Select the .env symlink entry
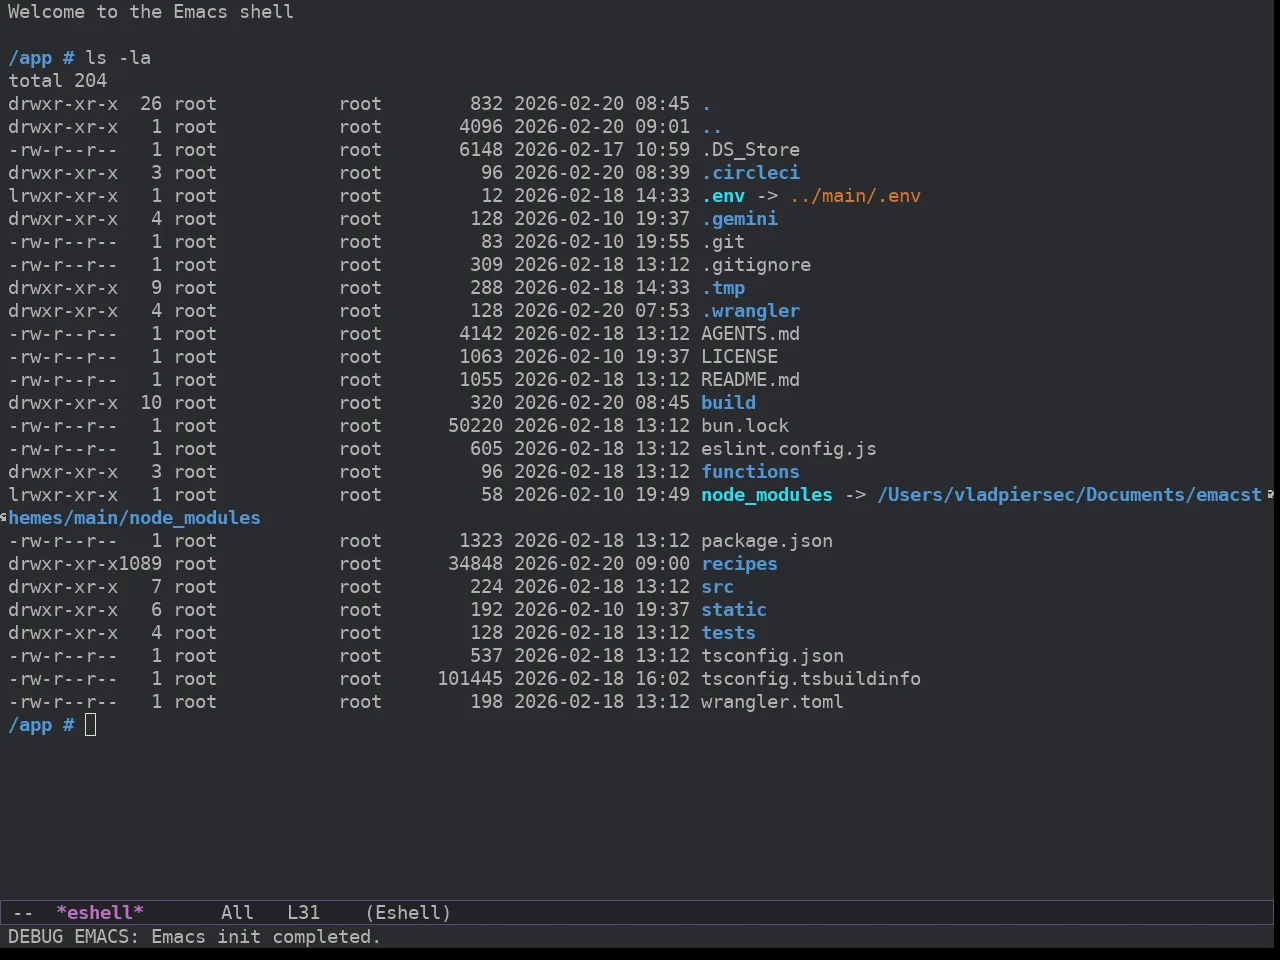Screen dimensions: 1280x960 coord(723,196)
